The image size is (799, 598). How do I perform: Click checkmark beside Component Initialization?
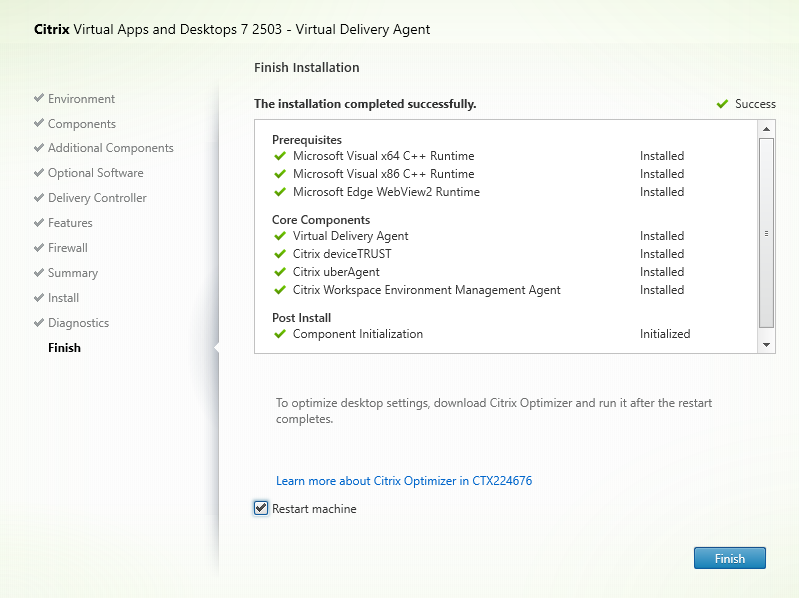tap(280, 334)
